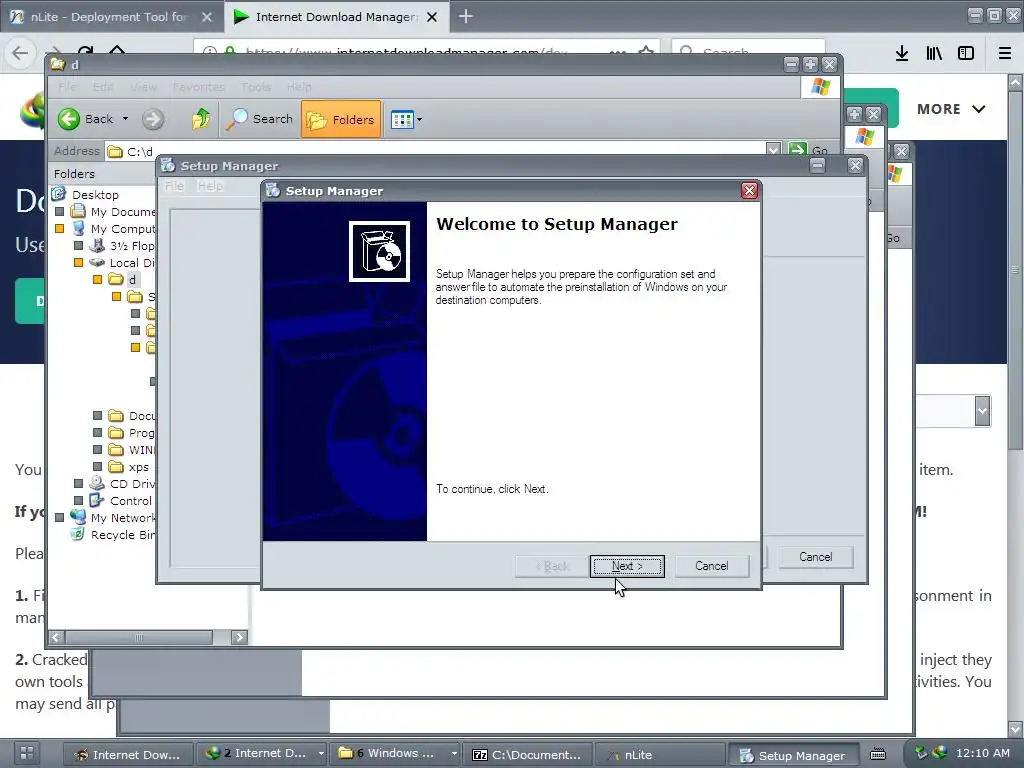Screen dimensions: 1024x768
Task: Open View menu in Explorer window
Action: click(x=143, y=87)
